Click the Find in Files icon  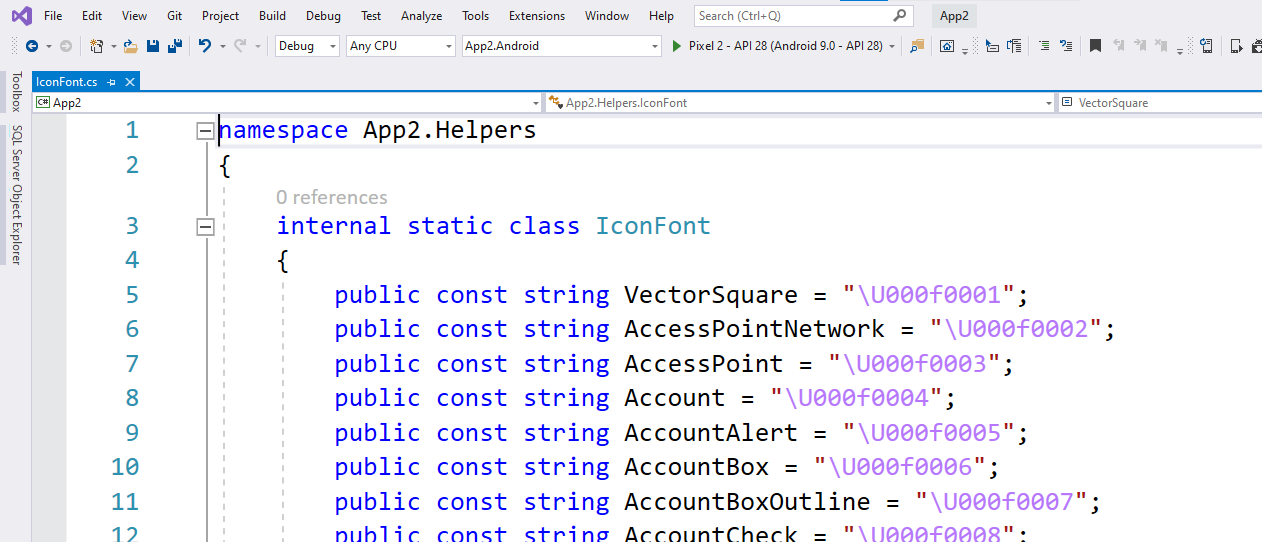(x=917, y=46)
